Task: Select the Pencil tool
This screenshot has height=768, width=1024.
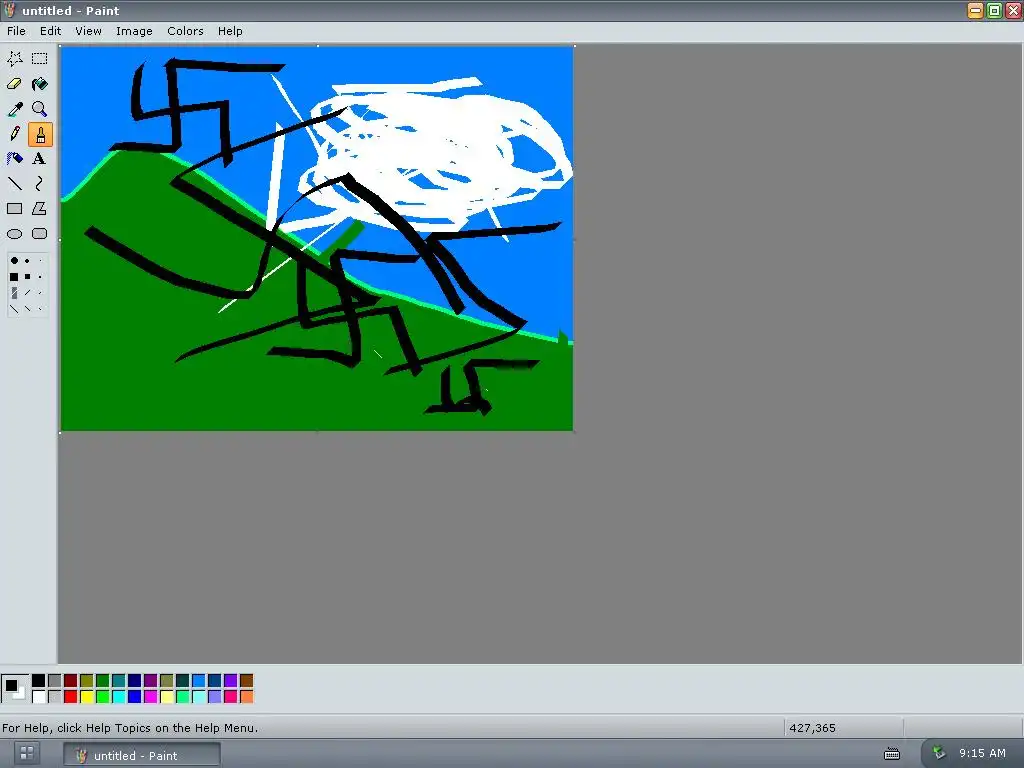Action: pyautogui.click(x=14, y=134)
